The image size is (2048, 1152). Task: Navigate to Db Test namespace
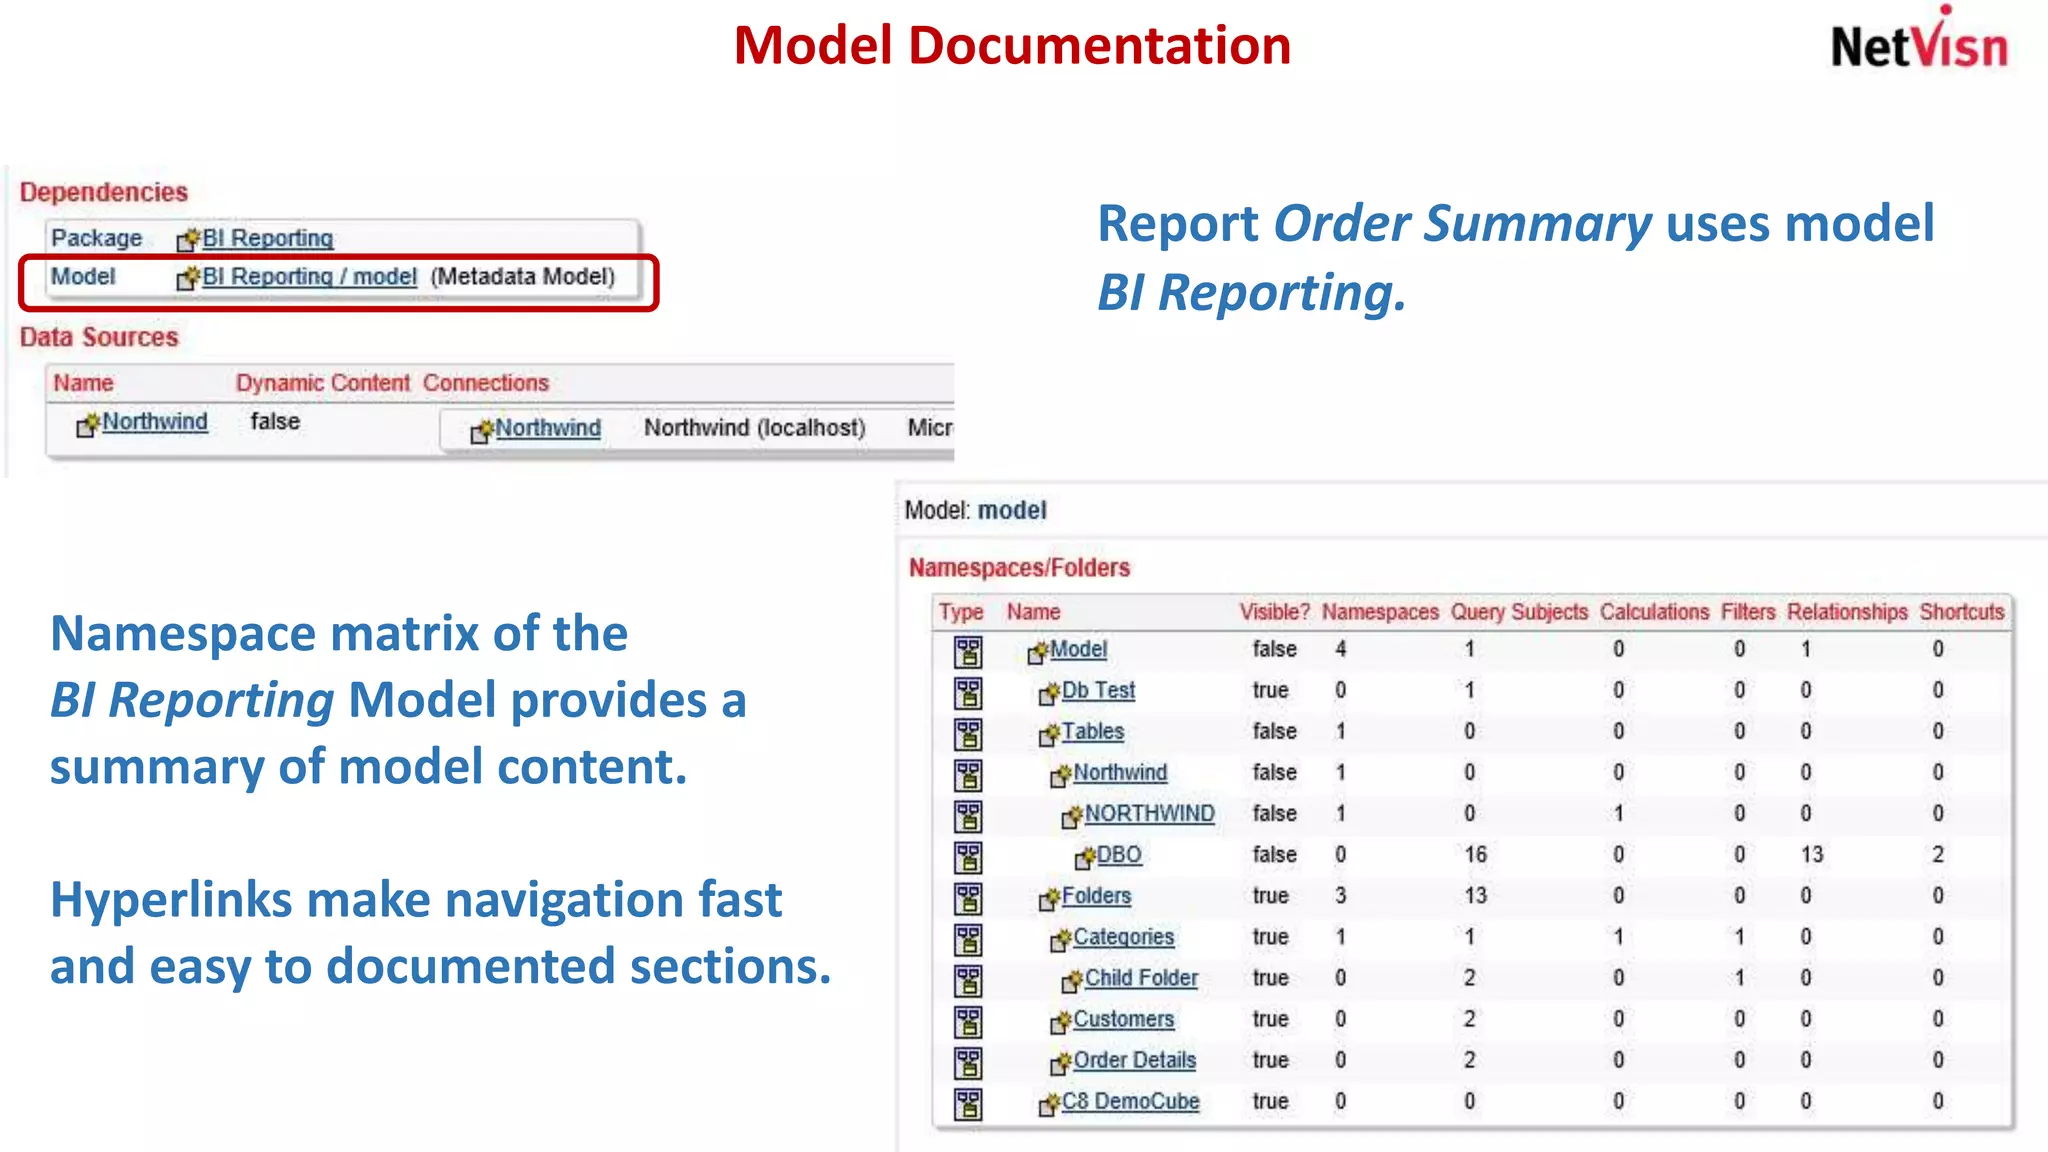pos(1098,690)
